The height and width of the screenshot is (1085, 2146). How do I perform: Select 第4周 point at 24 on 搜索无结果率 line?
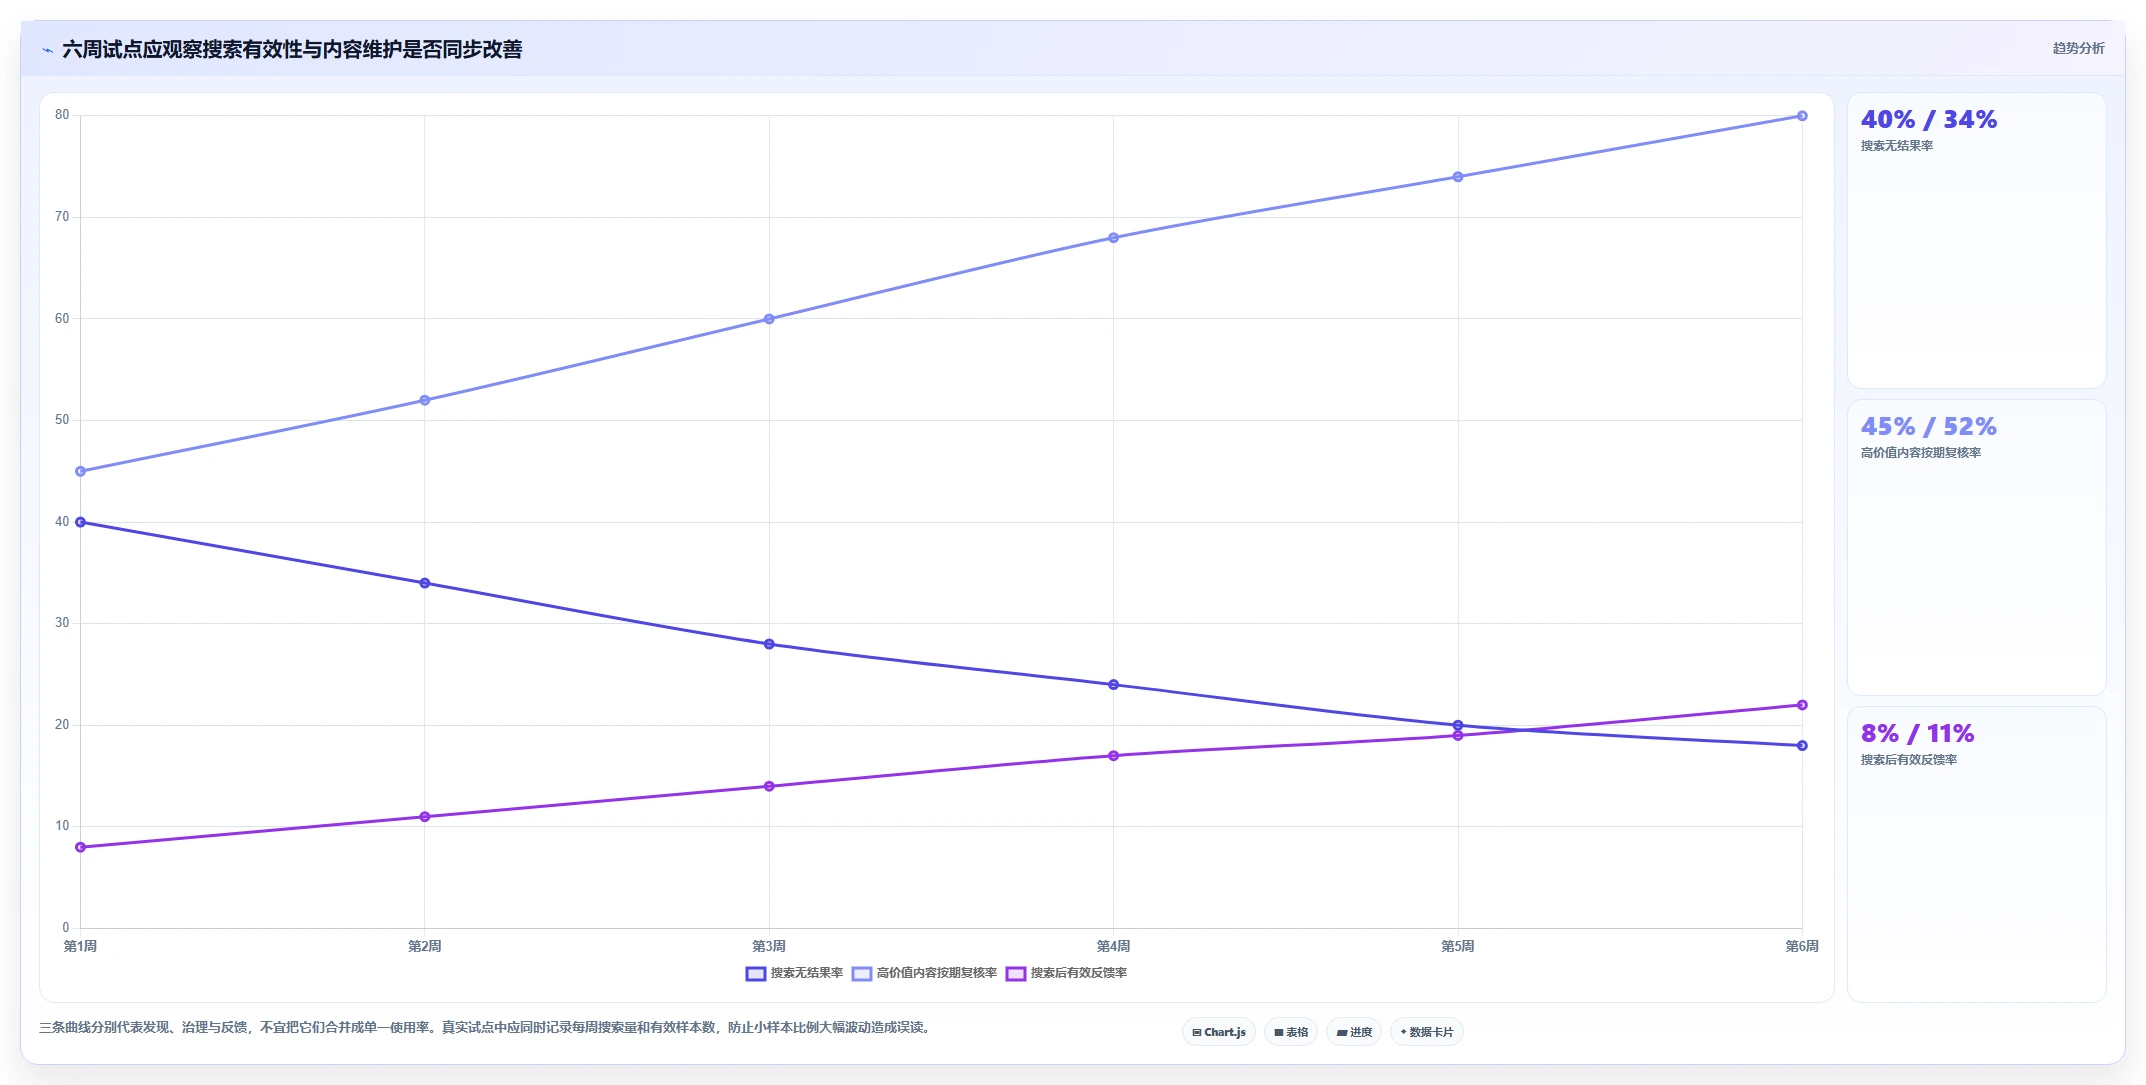pyautogui.click(x=1113, y=685)
